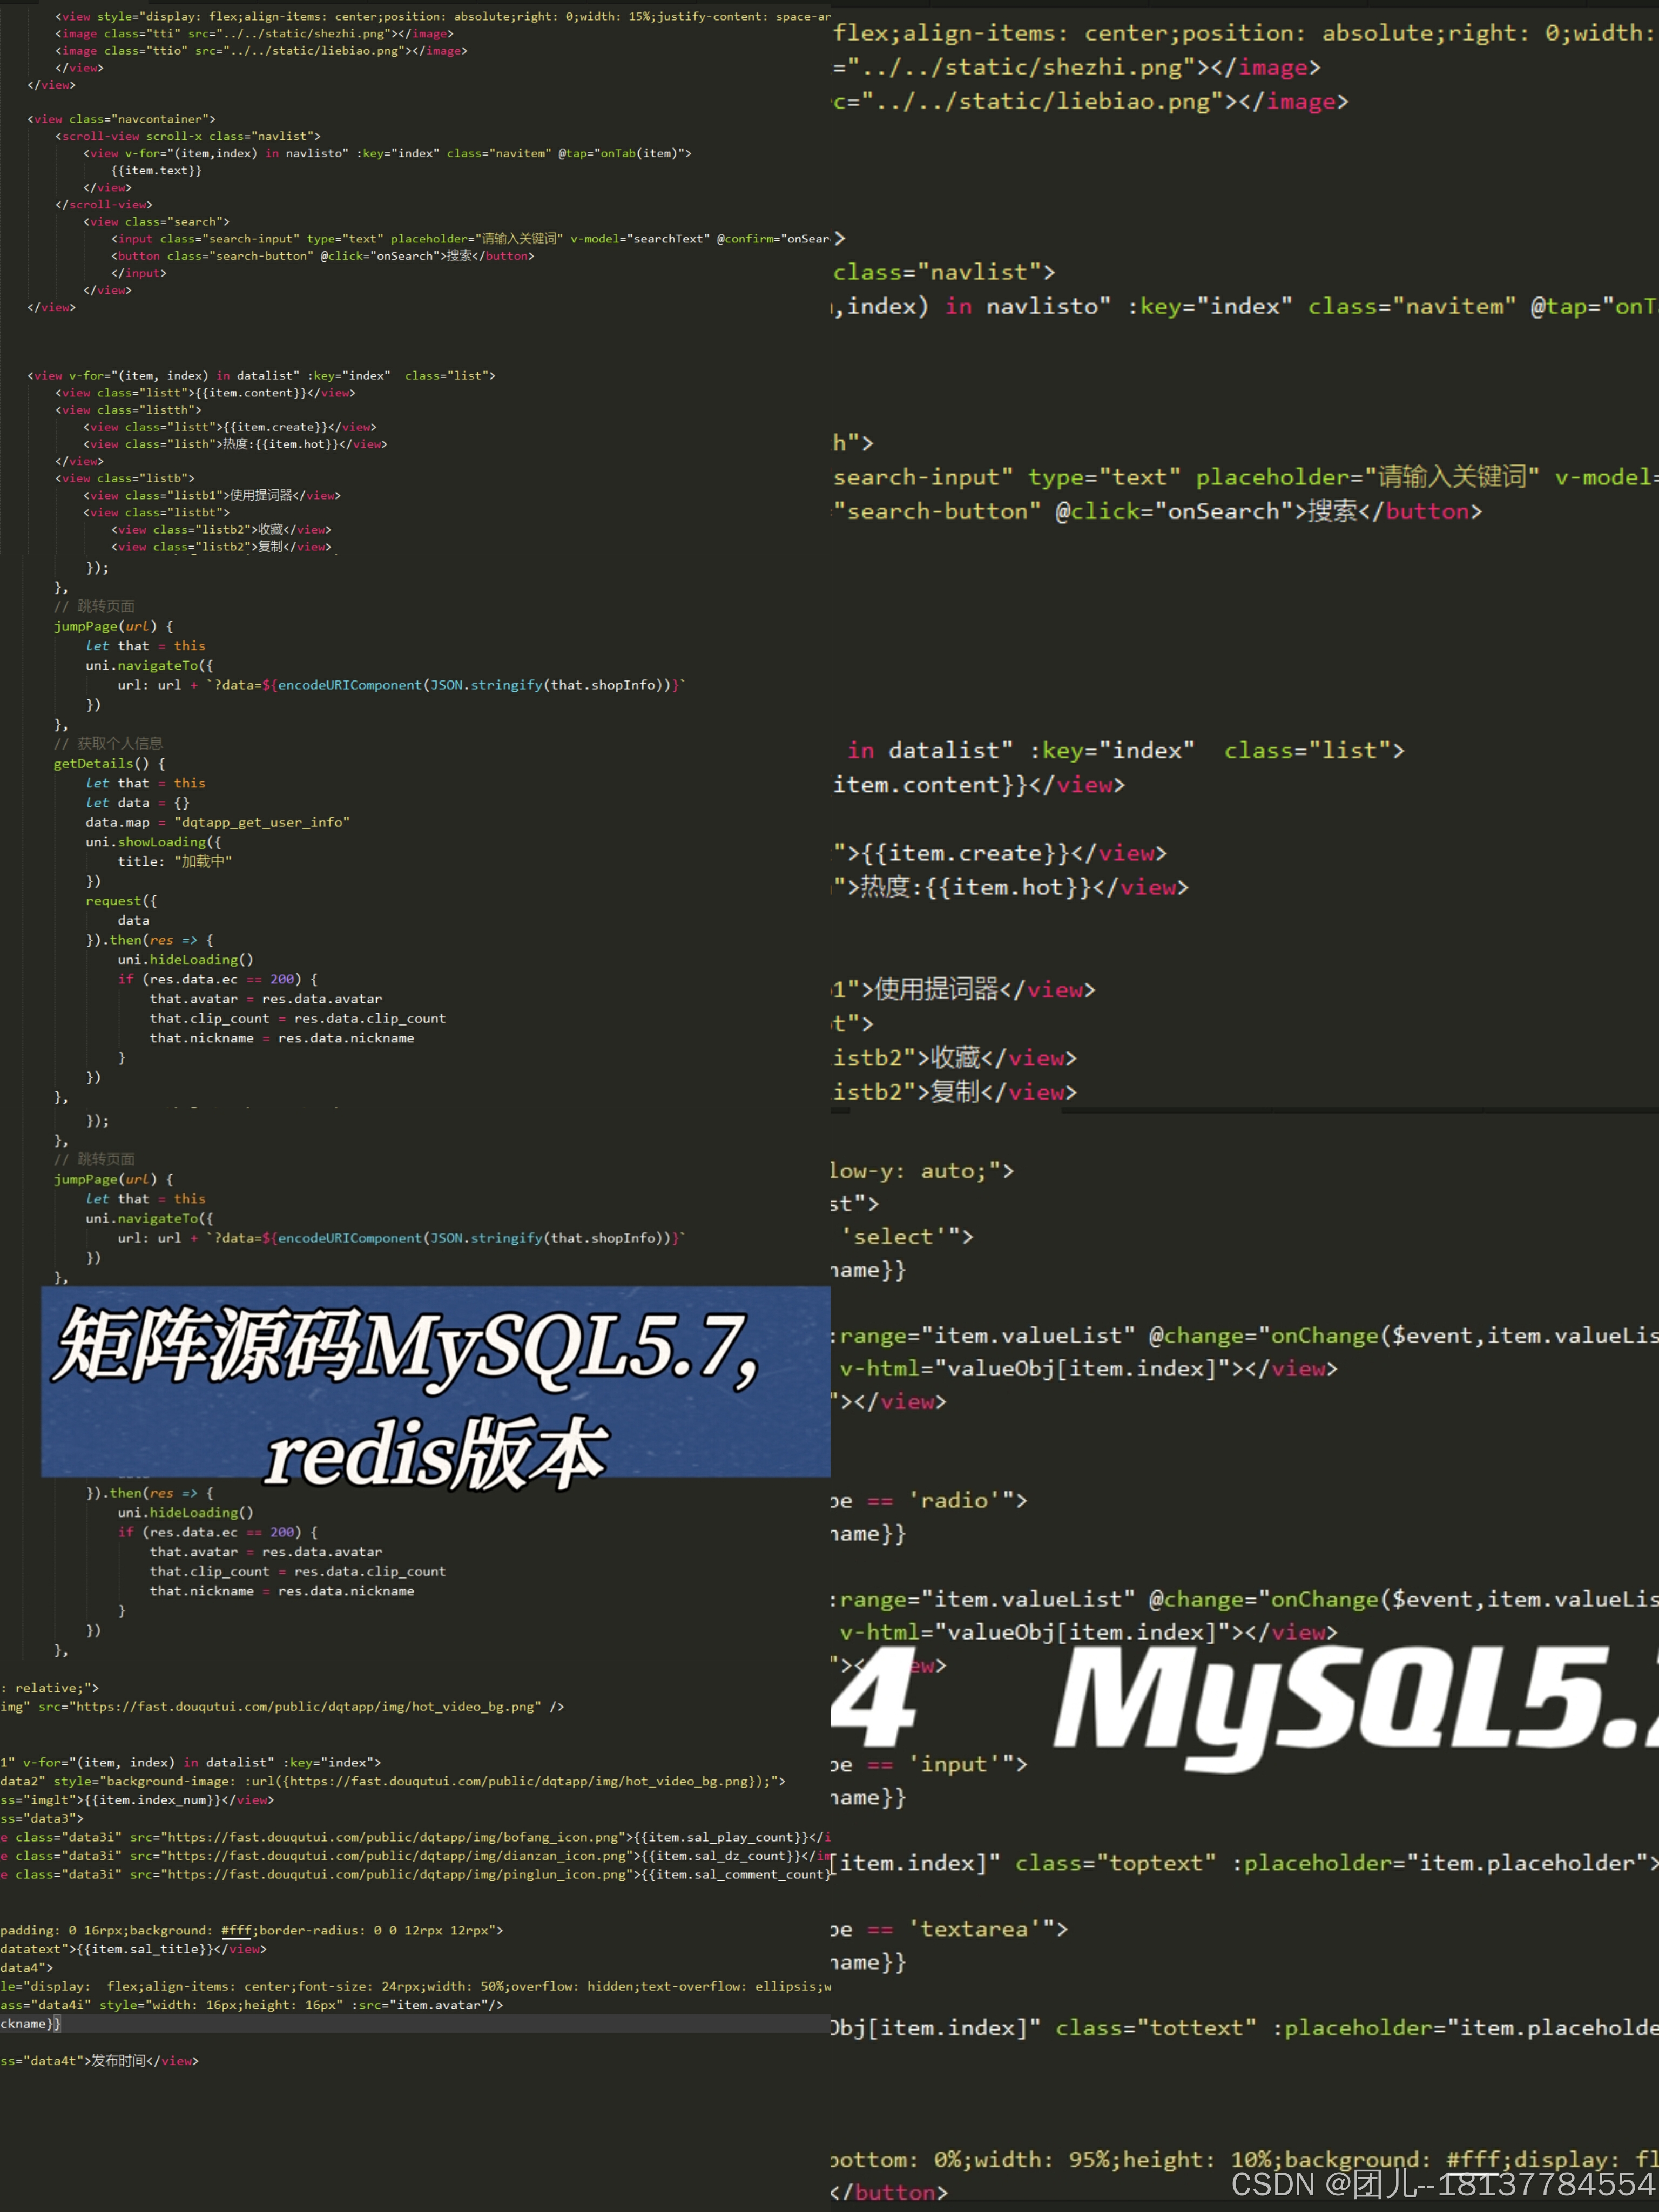Click the class="toptext" attribute
The width and height of the screenshot is (1659, 2212).
[1115, 1862]
